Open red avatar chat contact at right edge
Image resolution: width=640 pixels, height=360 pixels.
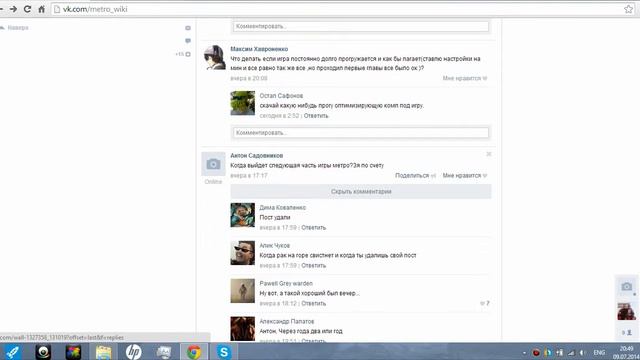coord(627,311)
